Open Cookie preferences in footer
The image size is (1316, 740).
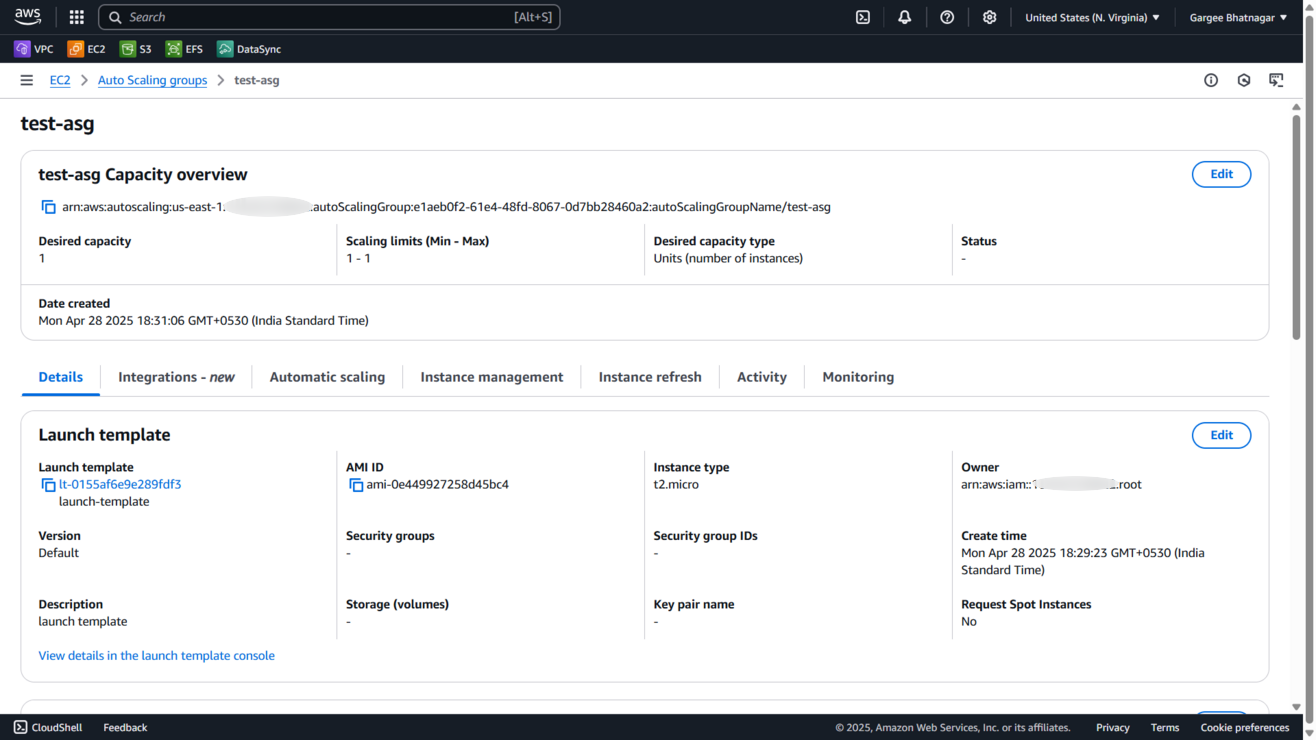1245,727
